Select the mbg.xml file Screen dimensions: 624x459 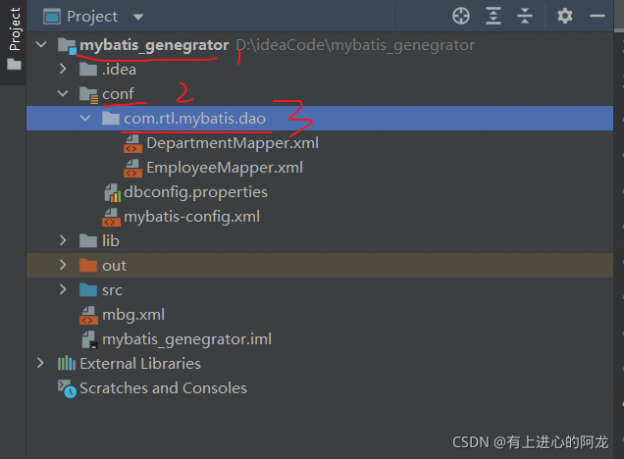(133, 315)
